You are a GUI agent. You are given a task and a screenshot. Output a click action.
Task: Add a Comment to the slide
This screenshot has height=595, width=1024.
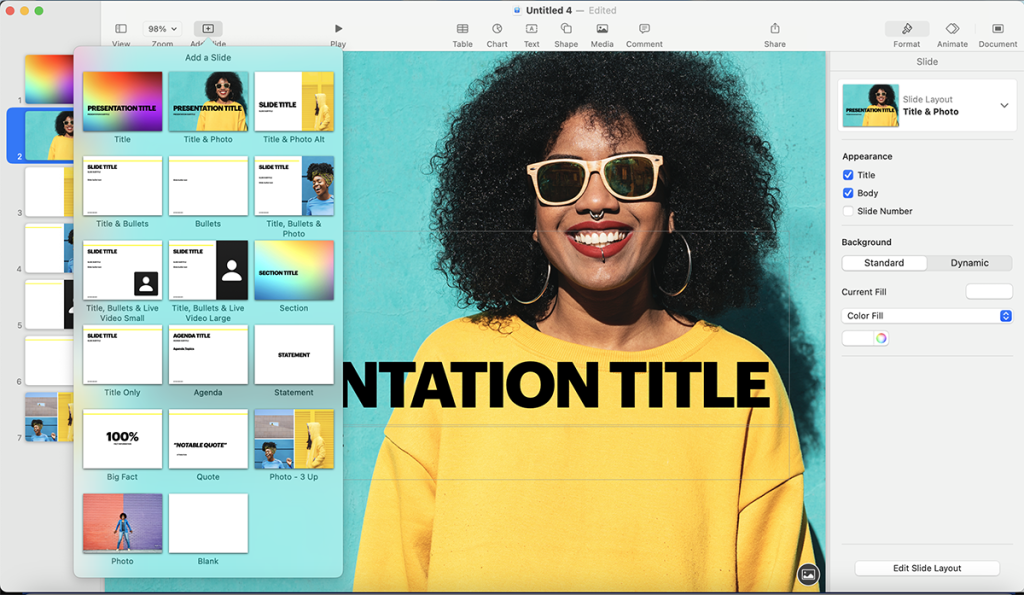pos(644,32)
